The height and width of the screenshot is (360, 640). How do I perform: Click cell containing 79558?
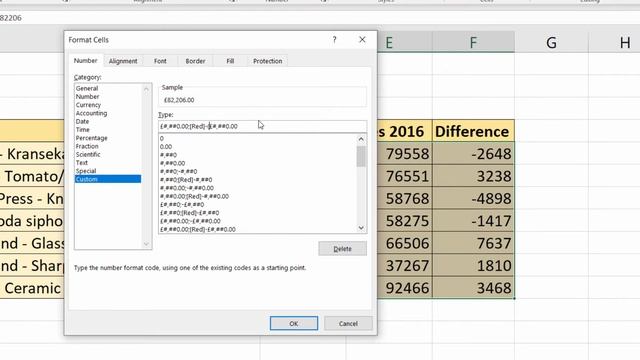(405, 153)
